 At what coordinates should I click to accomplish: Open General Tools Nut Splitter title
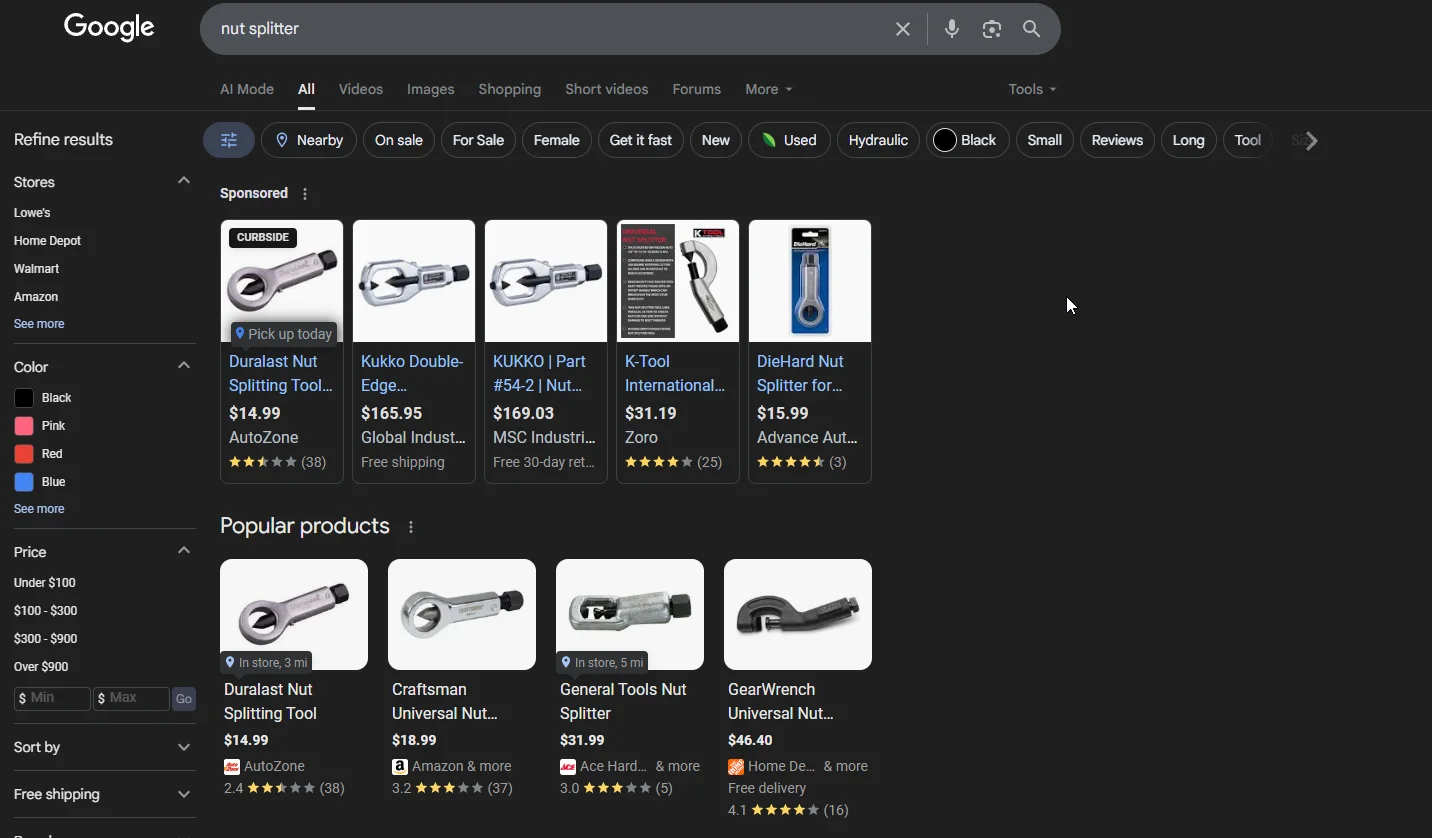pyautogui.click(x=623, y=701)
